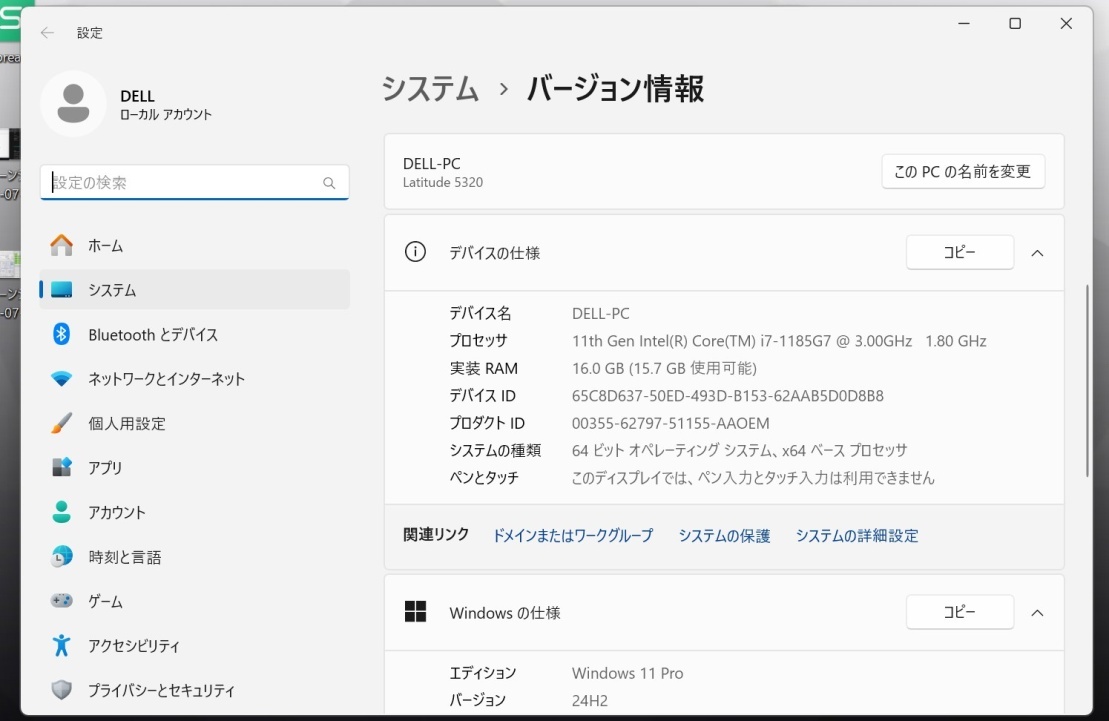Copy device specifications with コピー button
1109x721 pixels.
[960, 252]
